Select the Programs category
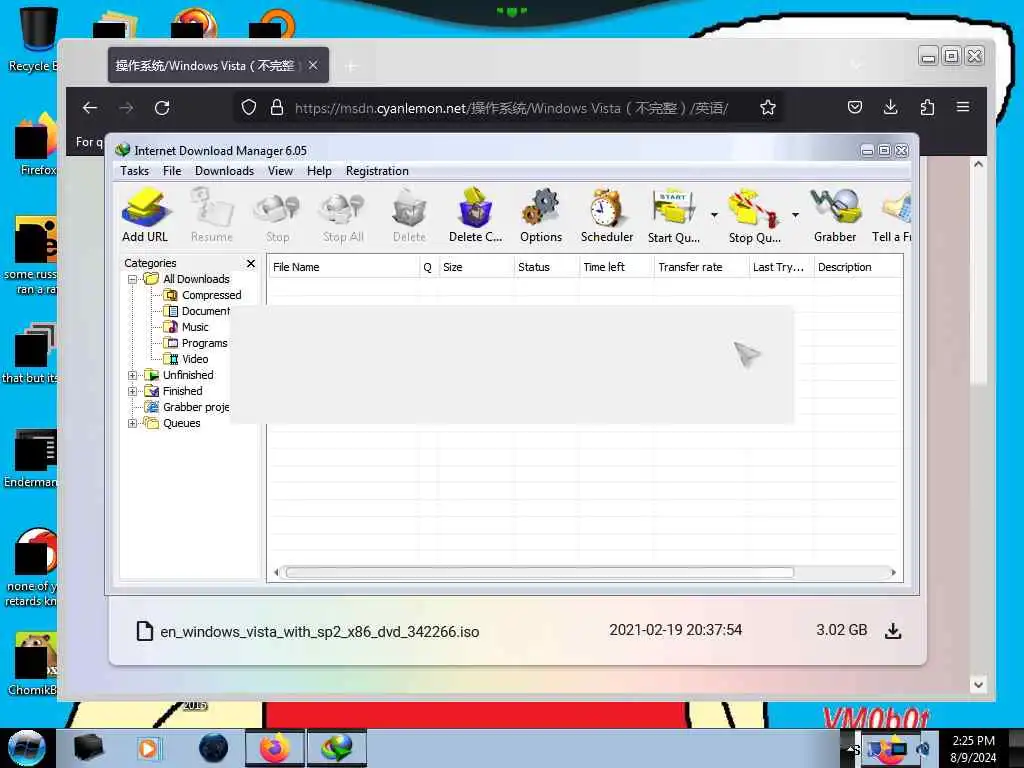 [x=204, y=343]
